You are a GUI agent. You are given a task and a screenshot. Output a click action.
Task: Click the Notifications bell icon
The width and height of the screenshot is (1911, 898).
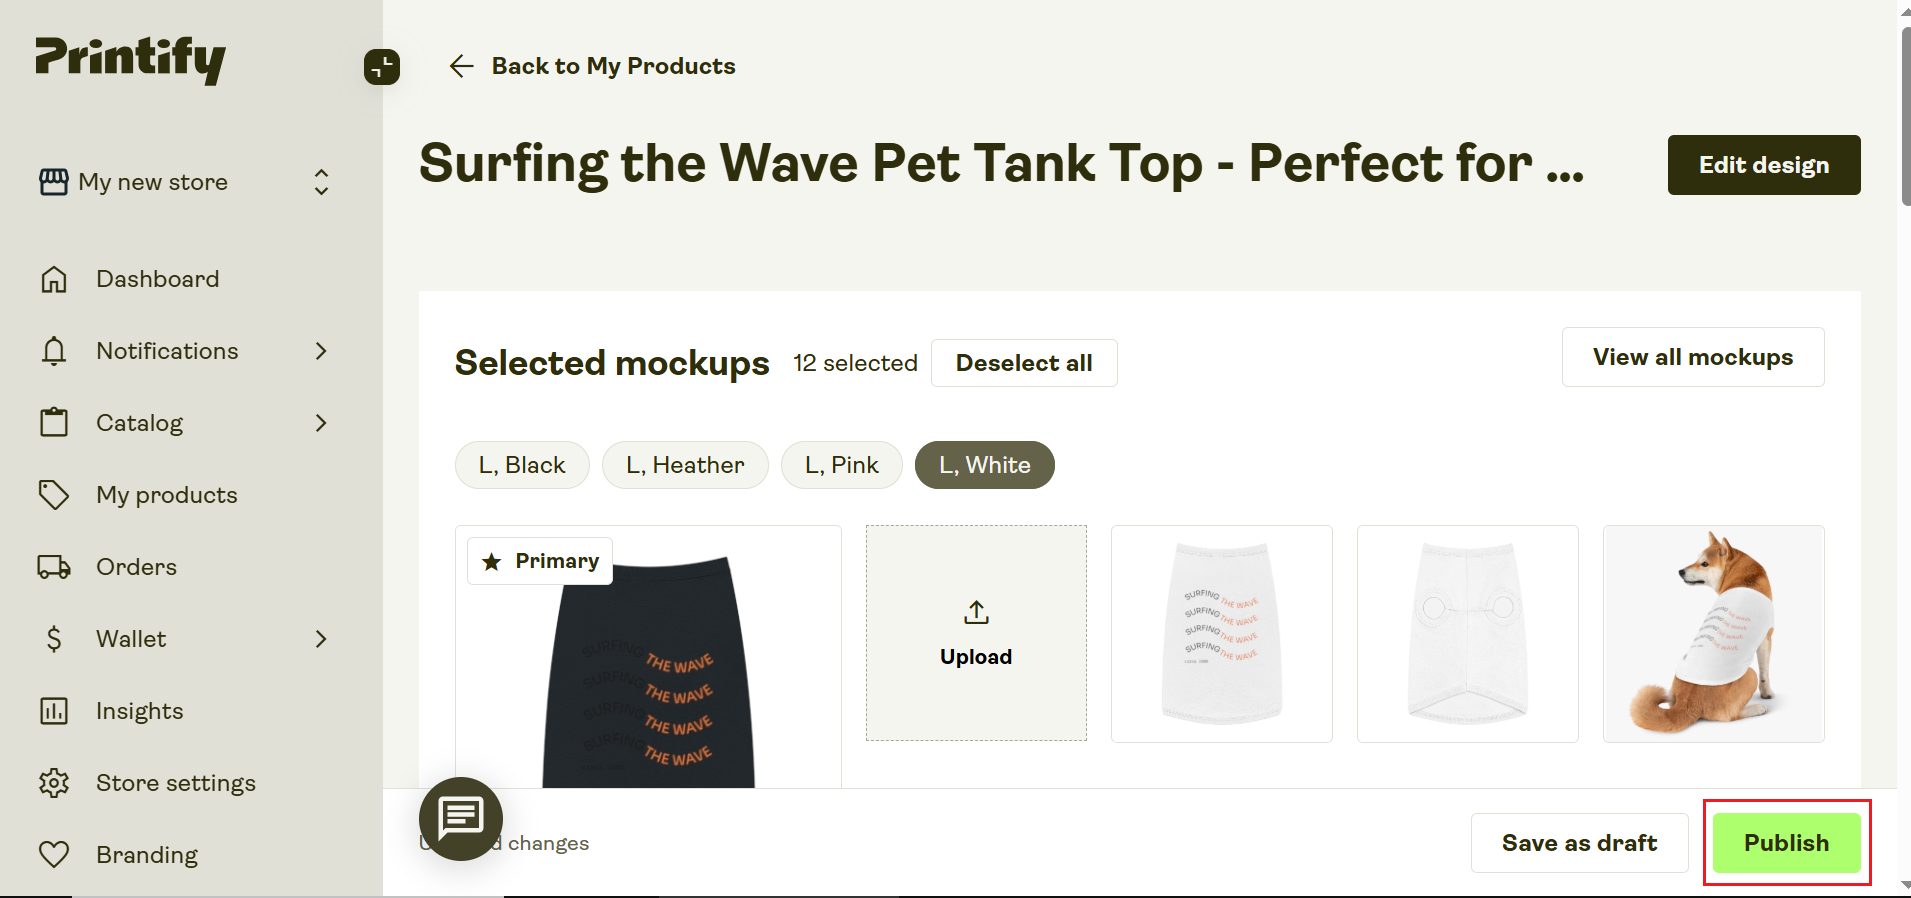point(54,351)
